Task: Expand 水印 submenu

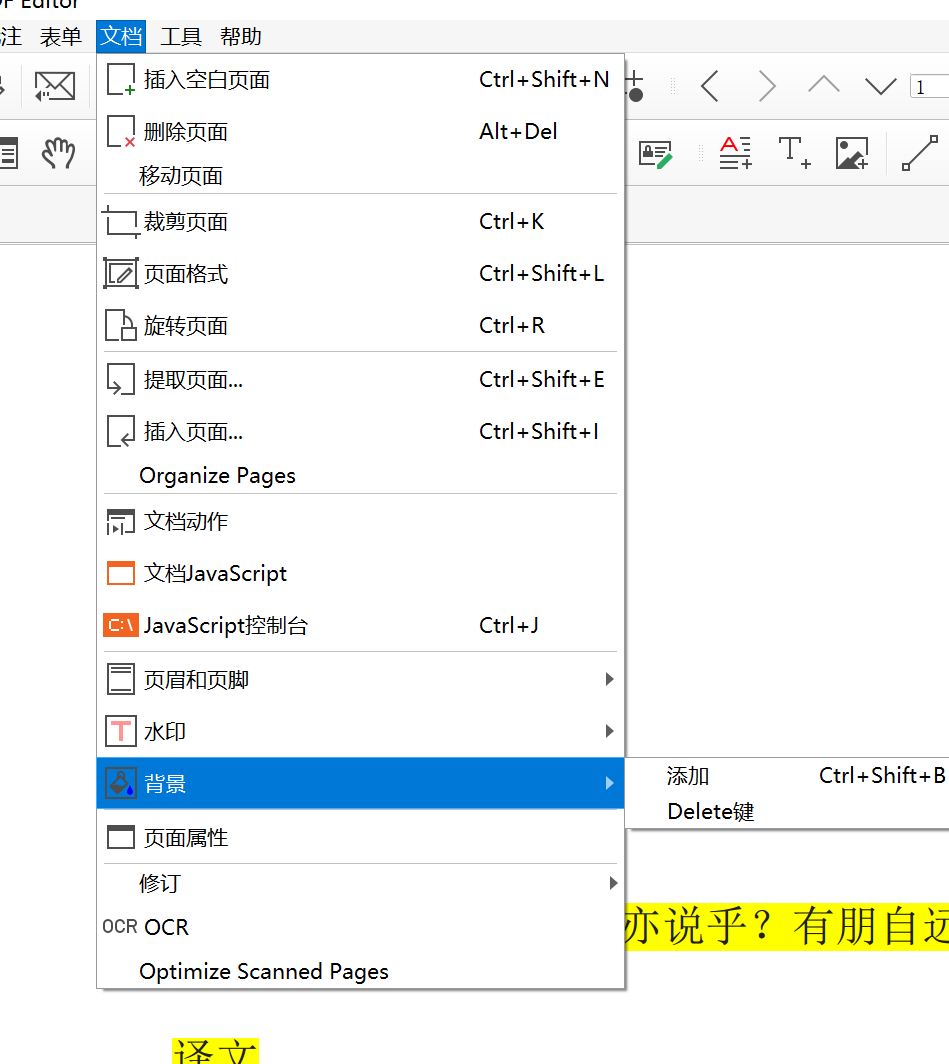Action: pyautogui.click(x=360, y=732)
